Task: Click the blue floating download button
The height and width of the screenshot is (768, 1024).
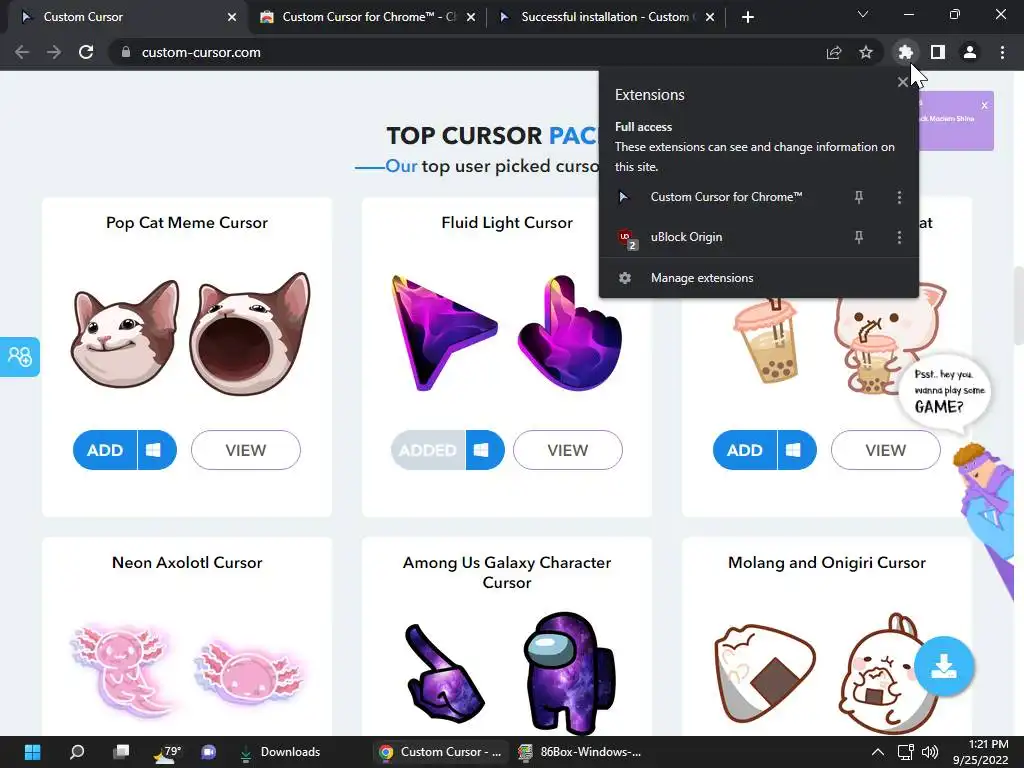Action: [944, 666]
